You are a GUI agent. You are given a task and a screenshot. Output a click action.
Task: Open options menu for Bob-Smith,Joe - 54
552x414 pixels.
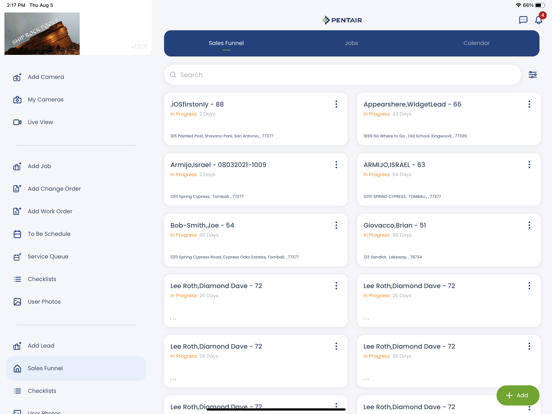click(336, 225)
